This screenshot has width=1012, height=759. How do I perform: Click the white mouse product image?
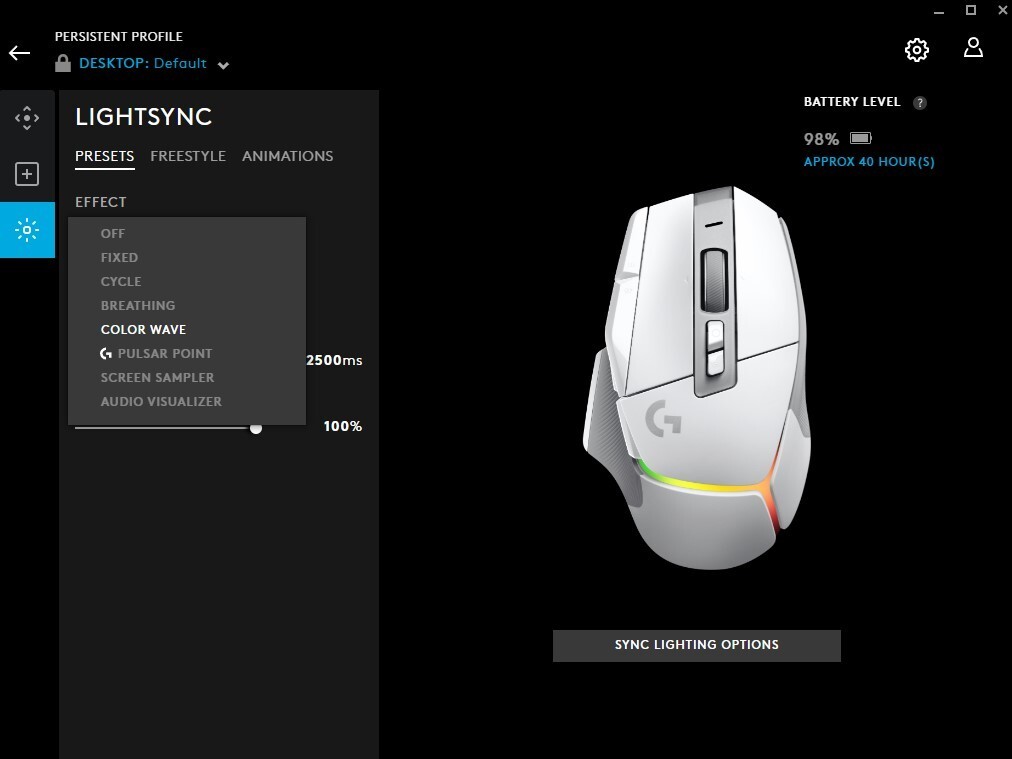697,378
